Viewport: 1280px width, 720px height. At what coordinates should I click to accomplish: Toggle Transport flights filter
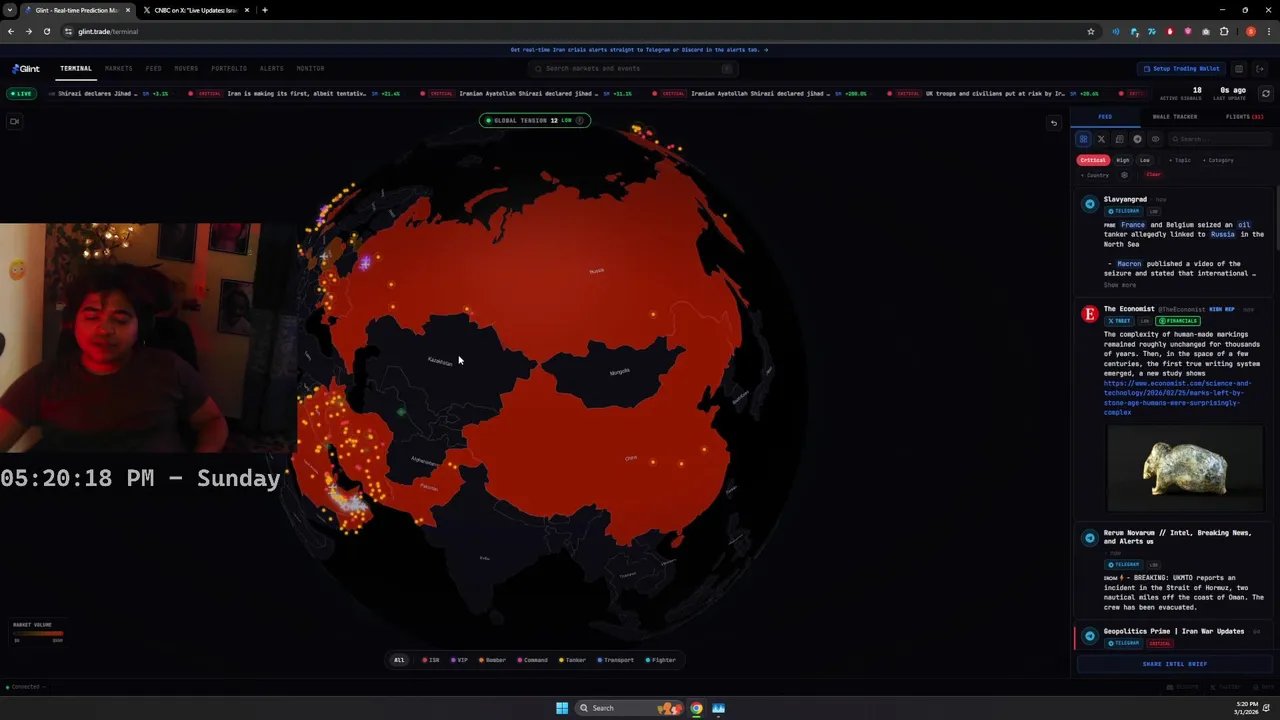616,660
